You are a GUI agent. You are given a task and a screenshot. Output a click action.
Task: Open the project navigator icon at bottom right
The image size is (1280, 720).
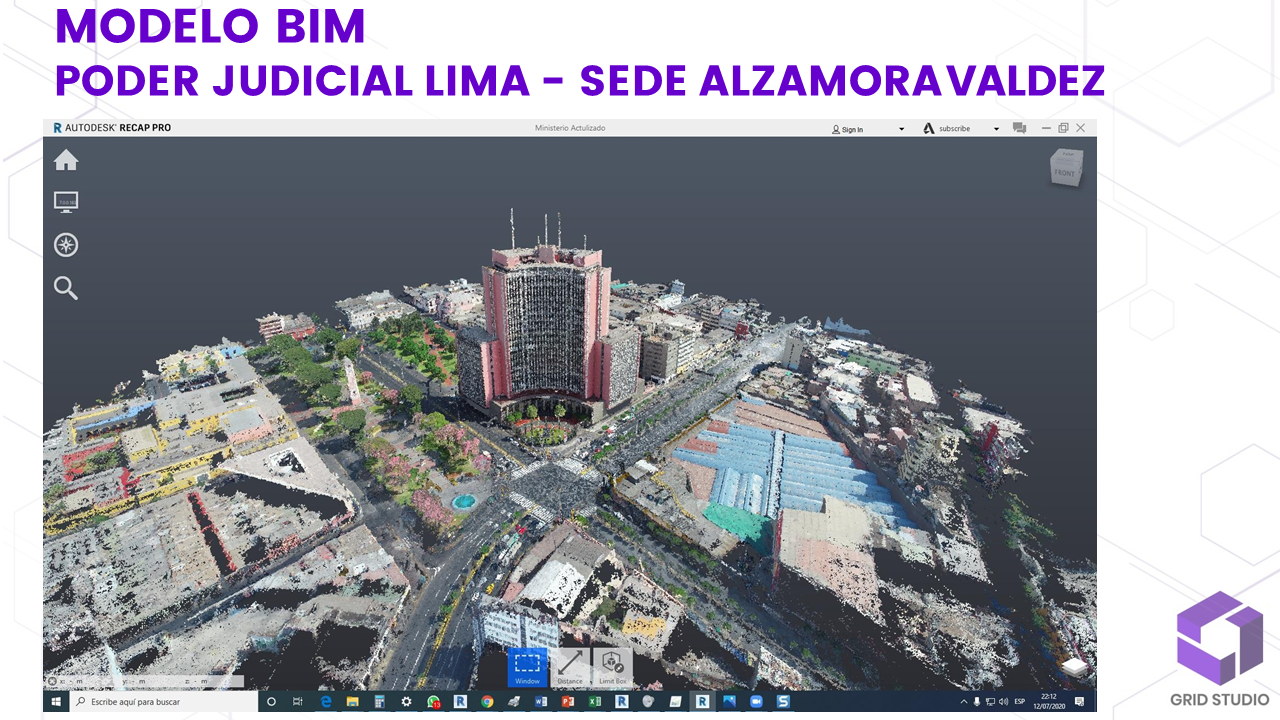(1075, 666)
